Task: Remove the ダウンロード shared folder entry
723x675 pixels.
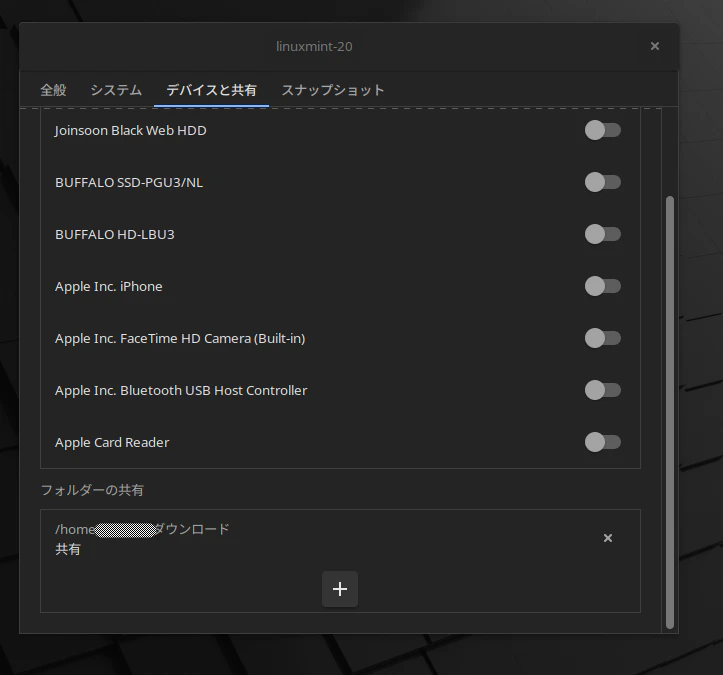Action: coord(608,538)
